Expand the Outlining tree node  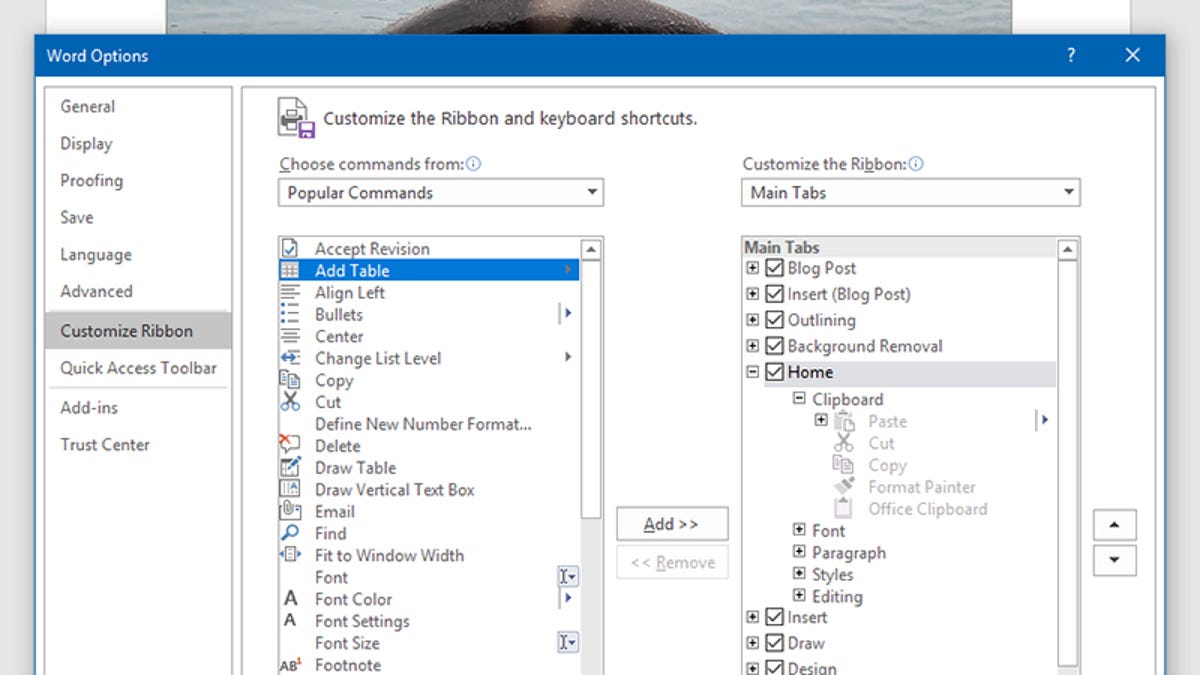pyautogui.click(x=752, y=320)
